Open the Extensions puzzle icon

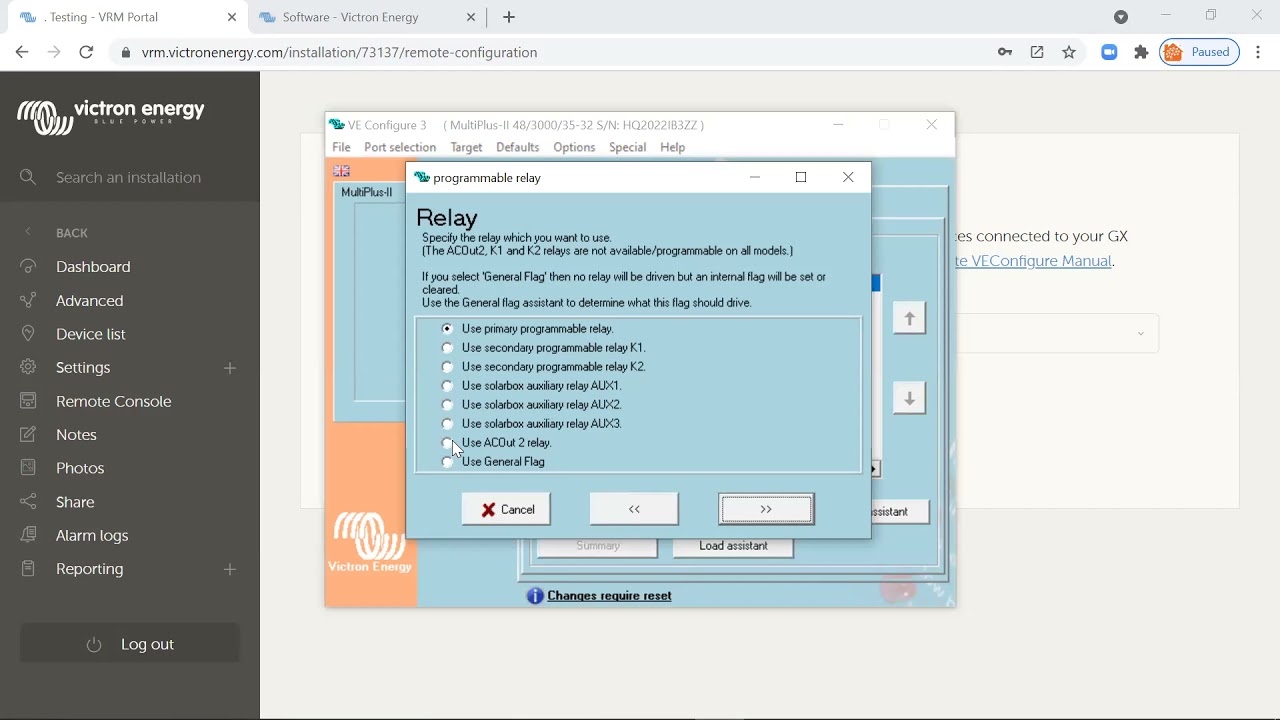click(x=1141, y=52)
